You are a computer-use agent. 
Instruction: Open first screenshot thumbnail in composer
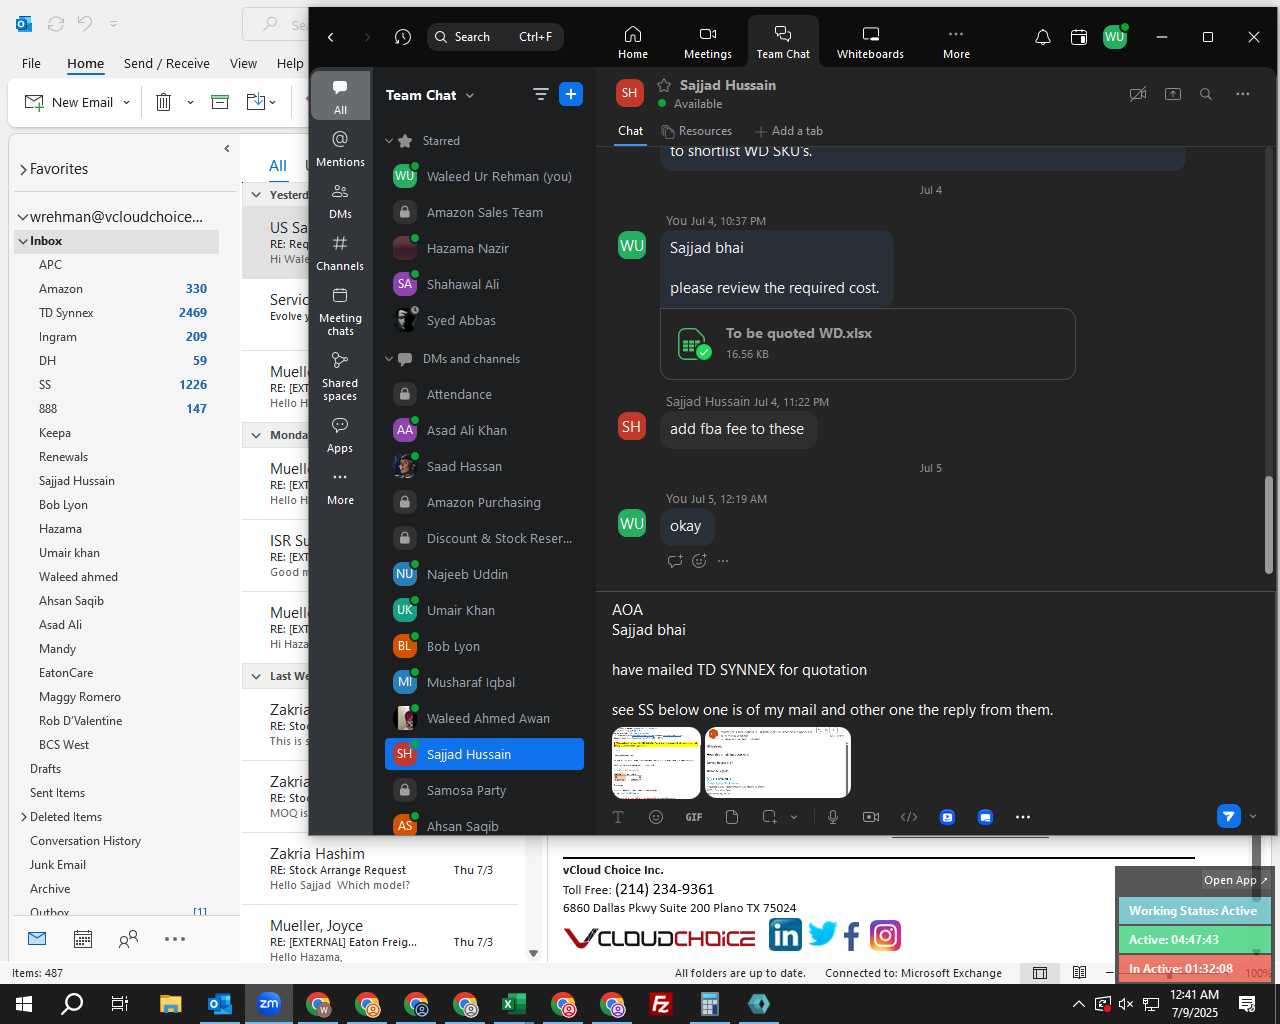(656, 763)
